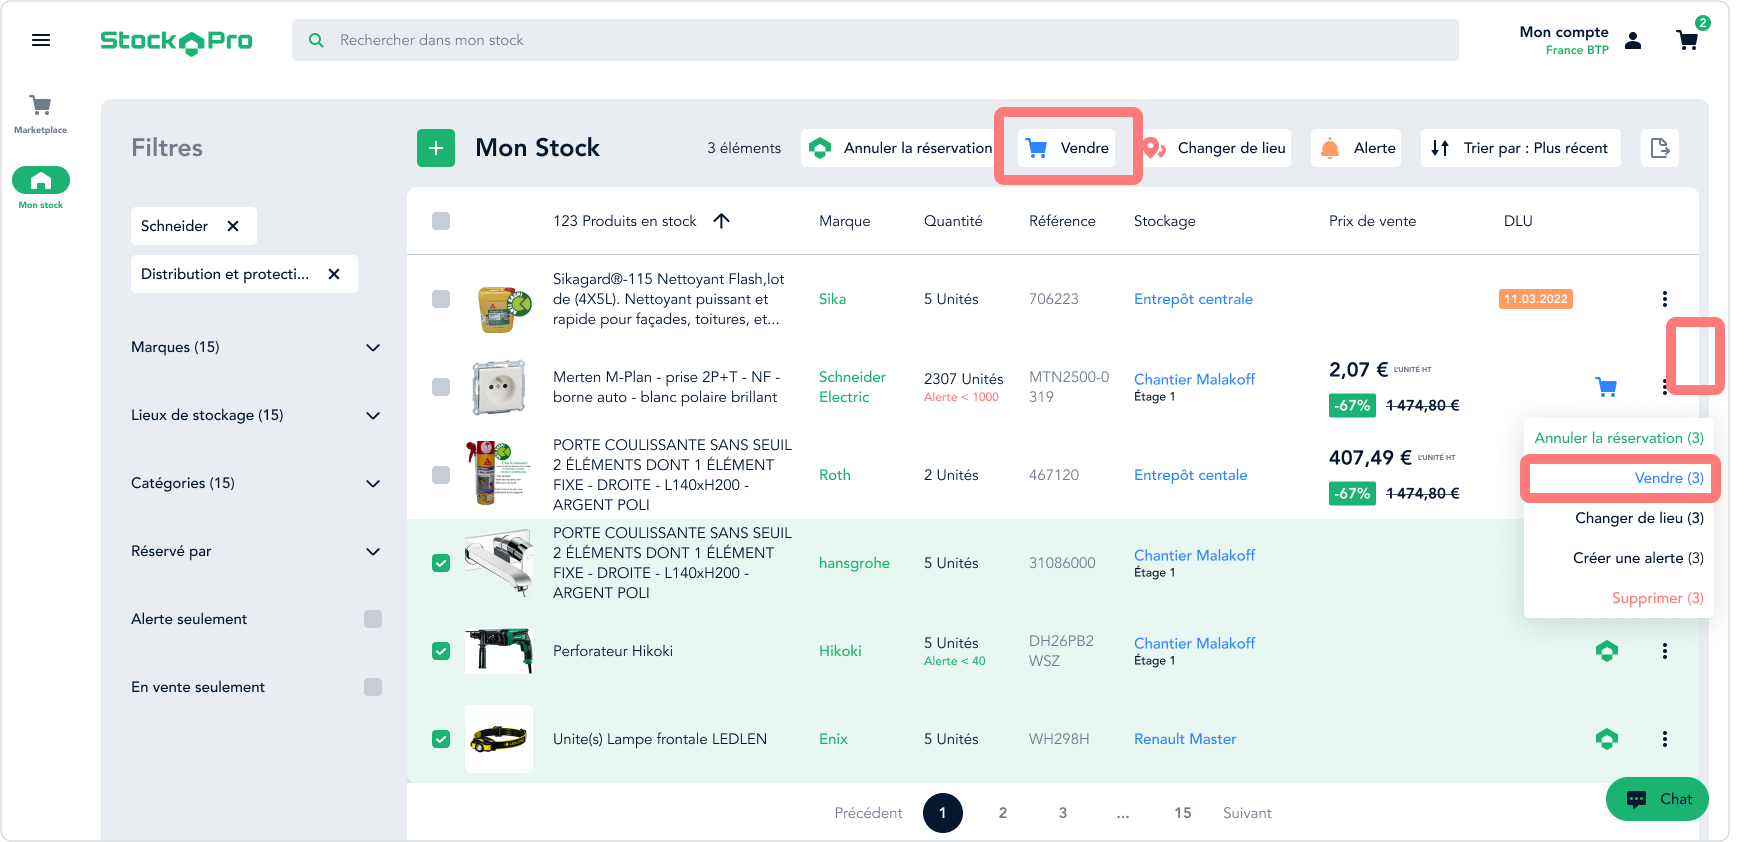This screenshot has height=842, width=1744.
Task: Click the search magnifier icon
Action: coord(316,40)
